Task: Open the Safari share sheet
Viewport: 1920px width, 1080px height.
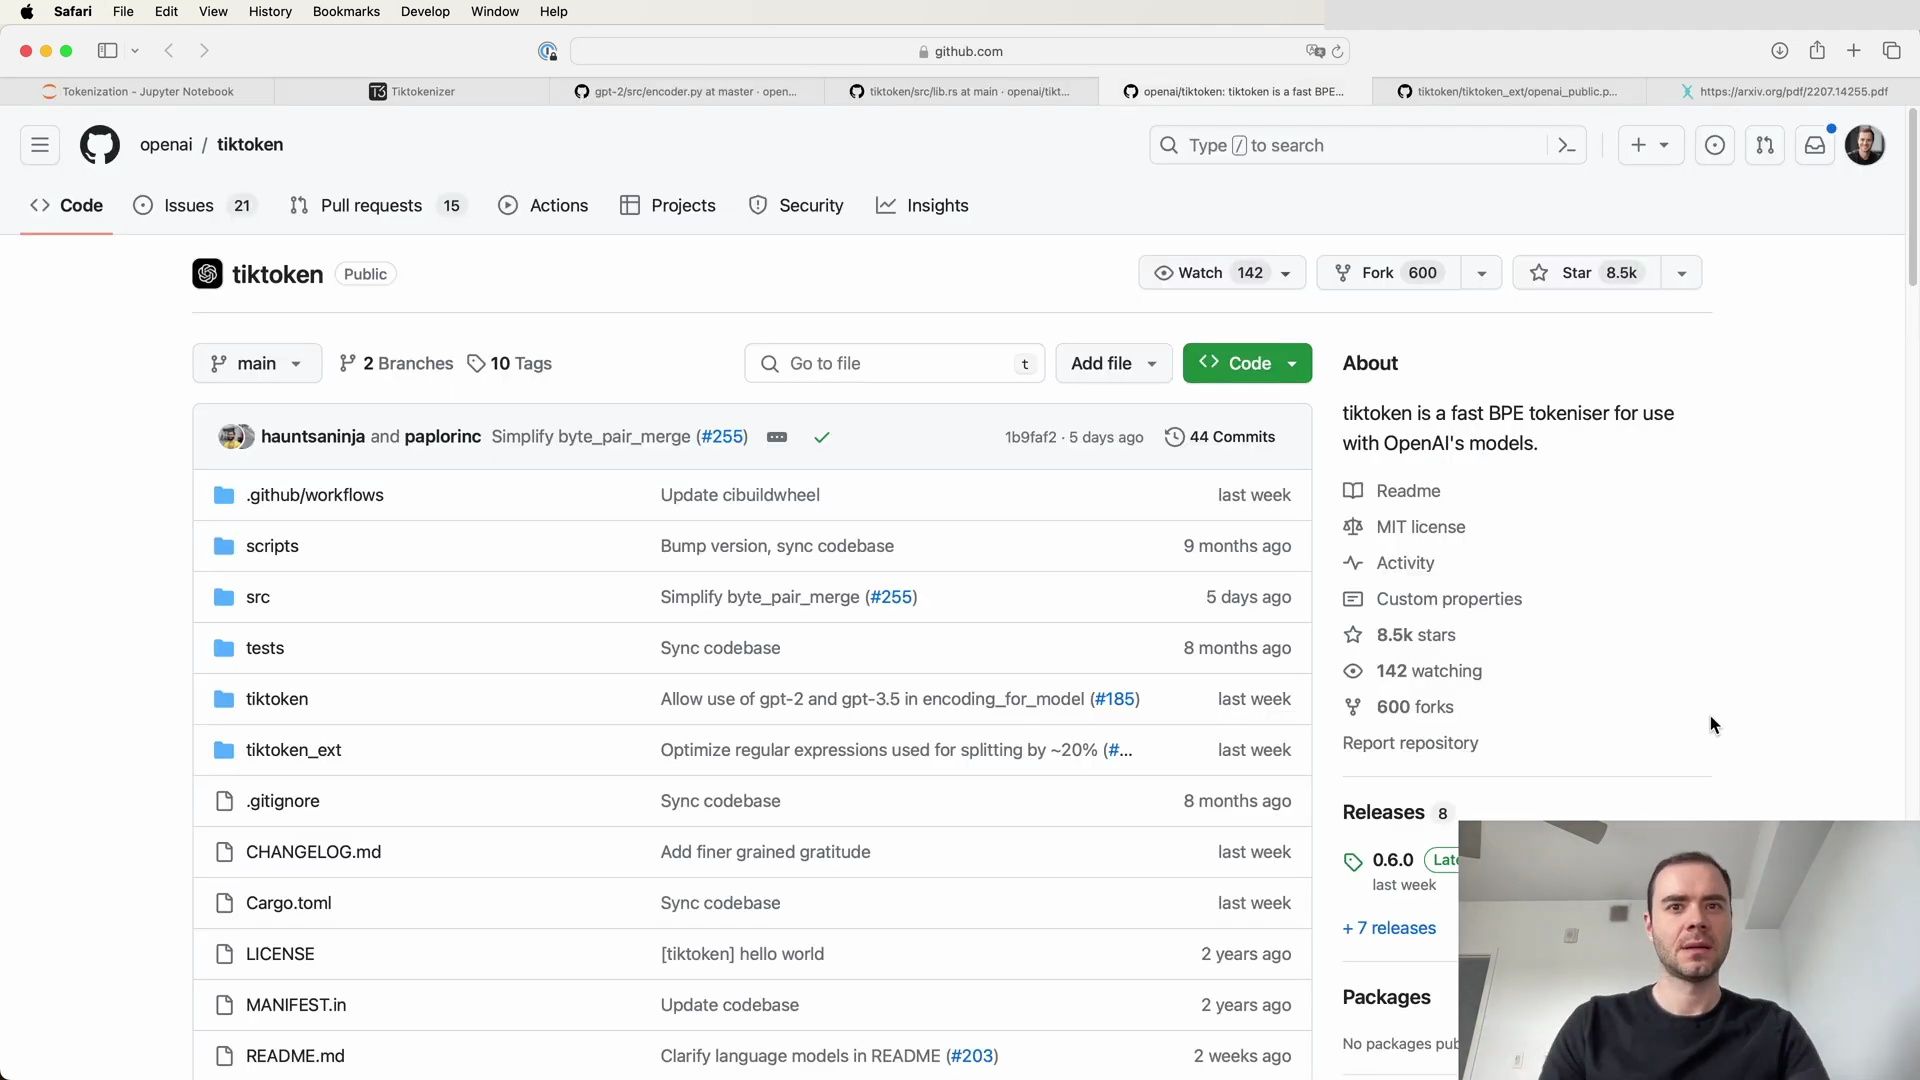Action: click(x=1817, y=51)
